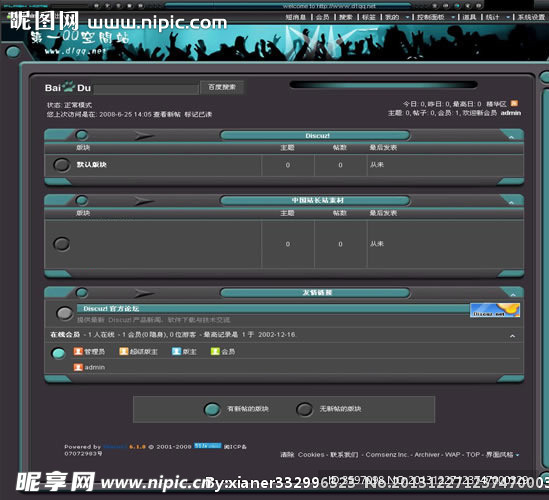Open the Discuz.net banner thumbnail
Viewport: 549px width, 500px height.
pyautogui.click(x=495, y=310)
